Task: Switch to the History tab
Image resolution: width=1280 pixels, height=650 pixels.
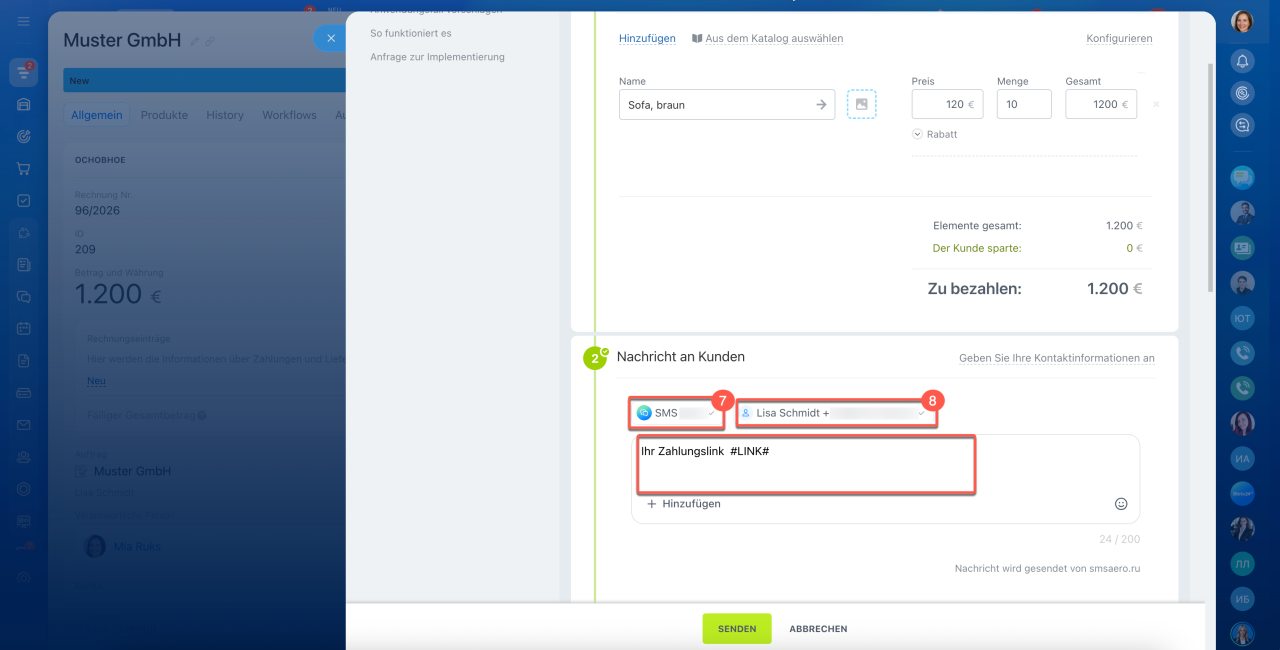Action: point(225,115)
